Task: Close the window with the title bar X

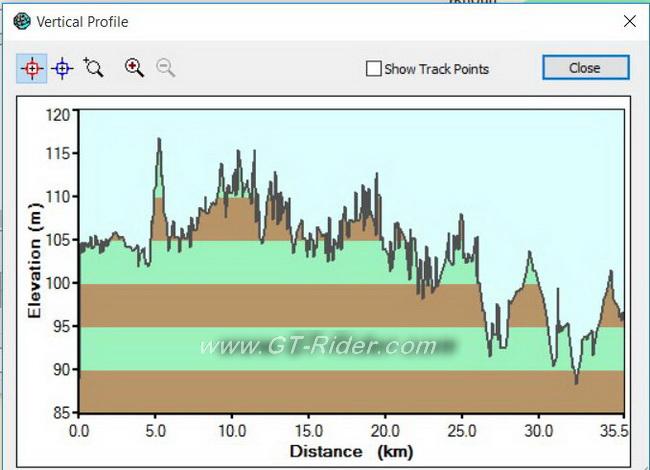Action: point(629,21)
